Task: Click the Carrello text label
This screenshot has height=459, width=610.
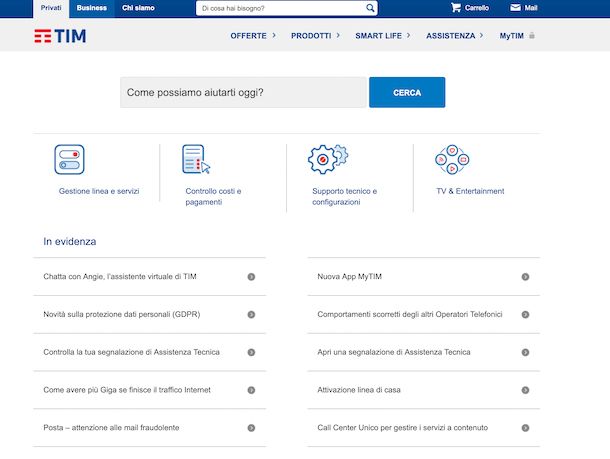Action: click(477, 8)
